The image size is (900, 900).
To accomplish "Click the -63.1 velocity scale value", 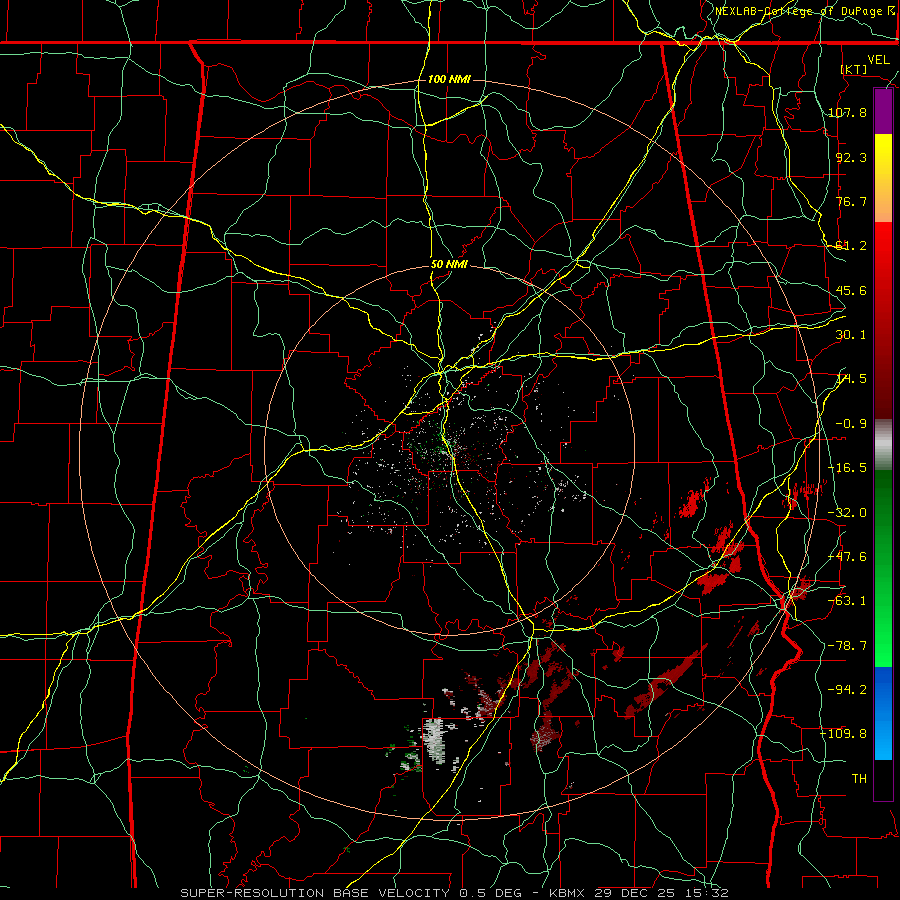I will tap(847, 601).
